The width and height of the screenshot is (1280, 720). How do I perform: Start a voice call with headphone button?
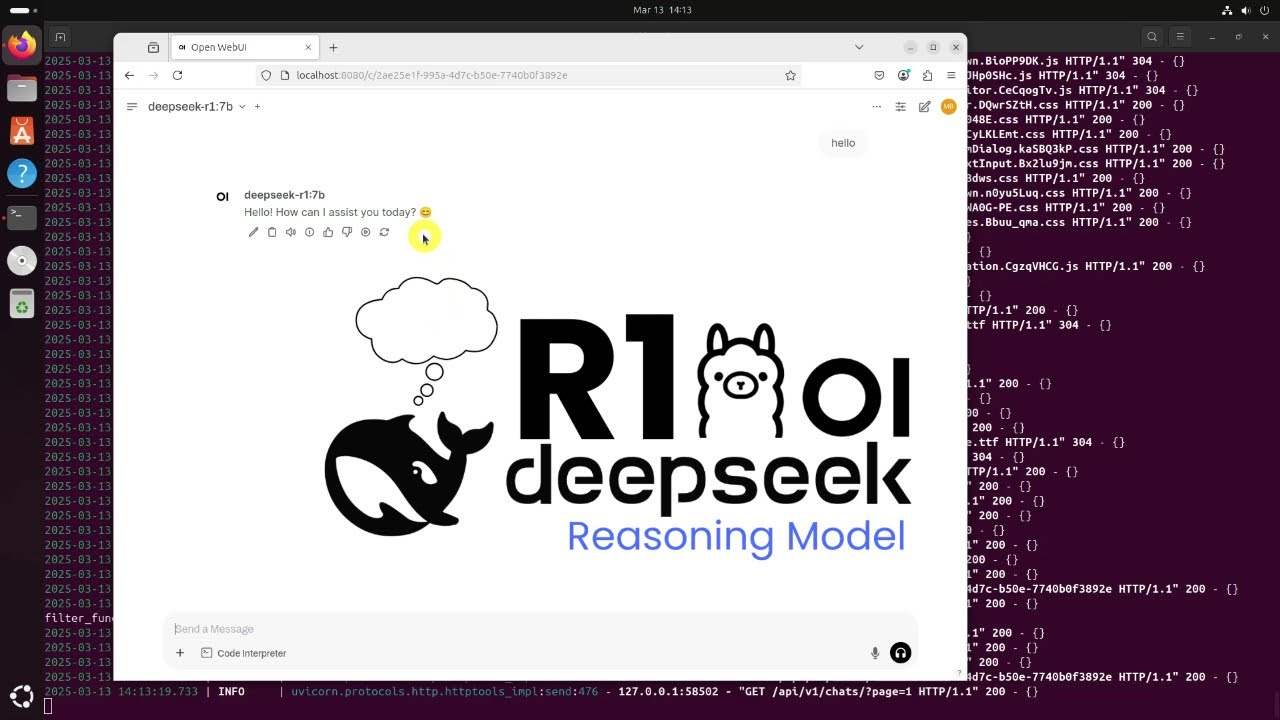pyautogui.click(x=900, y=653)
